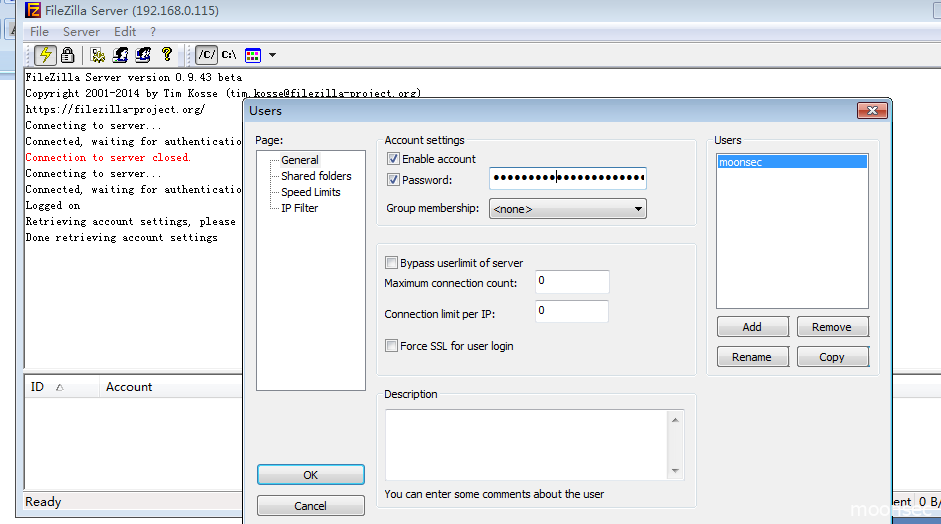Click the colored grid sorting icon
The width and height of the screenshot is (941, 524).
(x=253, y=55)
